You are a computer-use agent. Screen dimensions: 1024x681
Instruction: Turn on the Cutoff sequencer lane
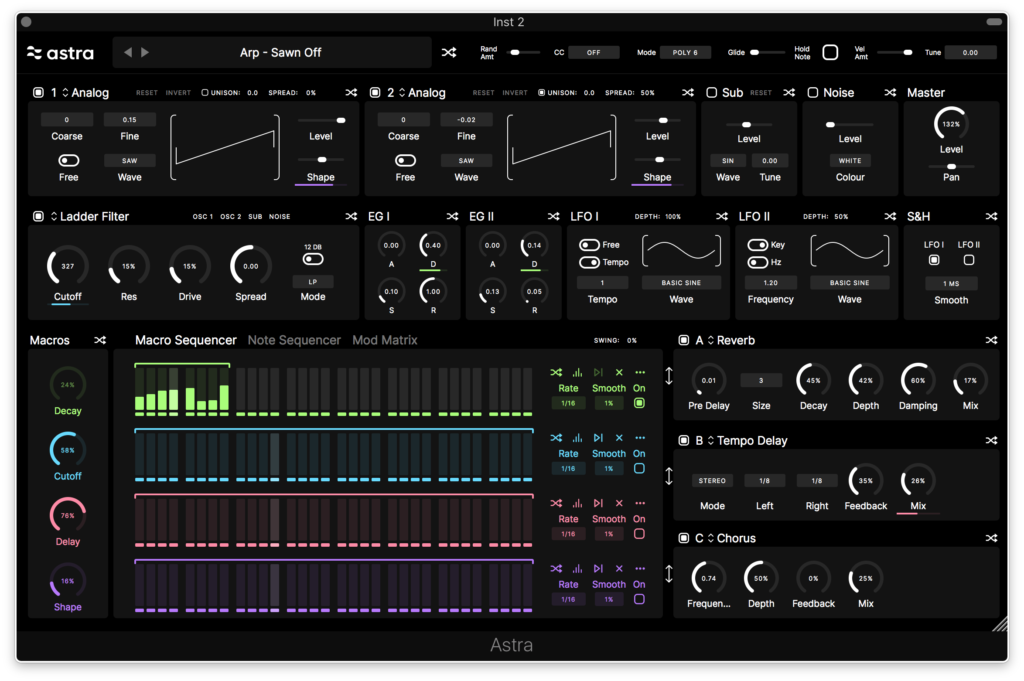(639, 468)
